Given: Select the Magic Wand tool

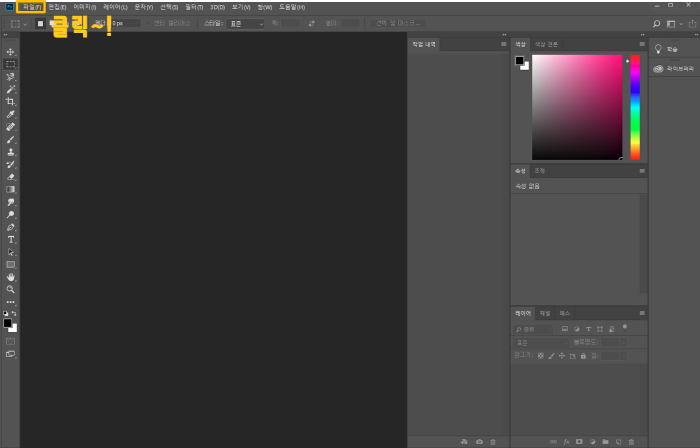Looking at the screenshot, I should [10, 89].
